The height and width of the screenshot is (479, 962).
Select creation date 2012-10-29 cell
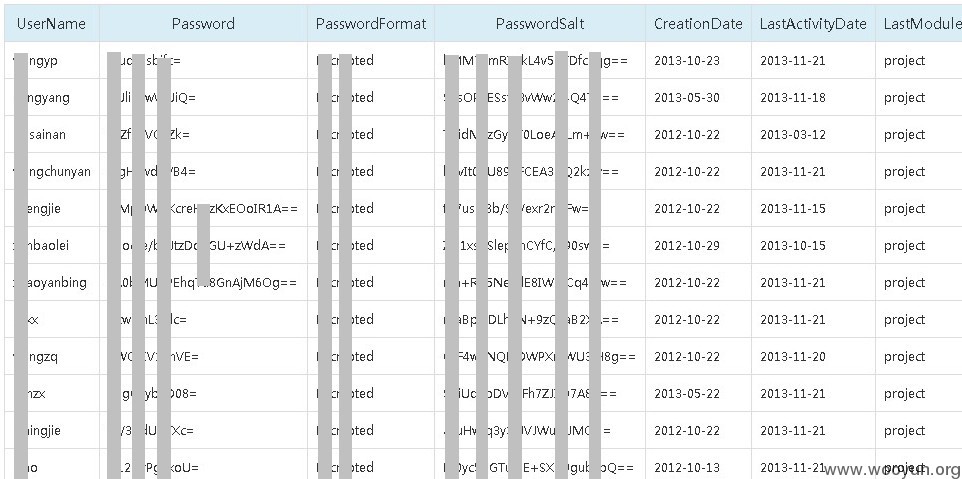pos(687,245)
